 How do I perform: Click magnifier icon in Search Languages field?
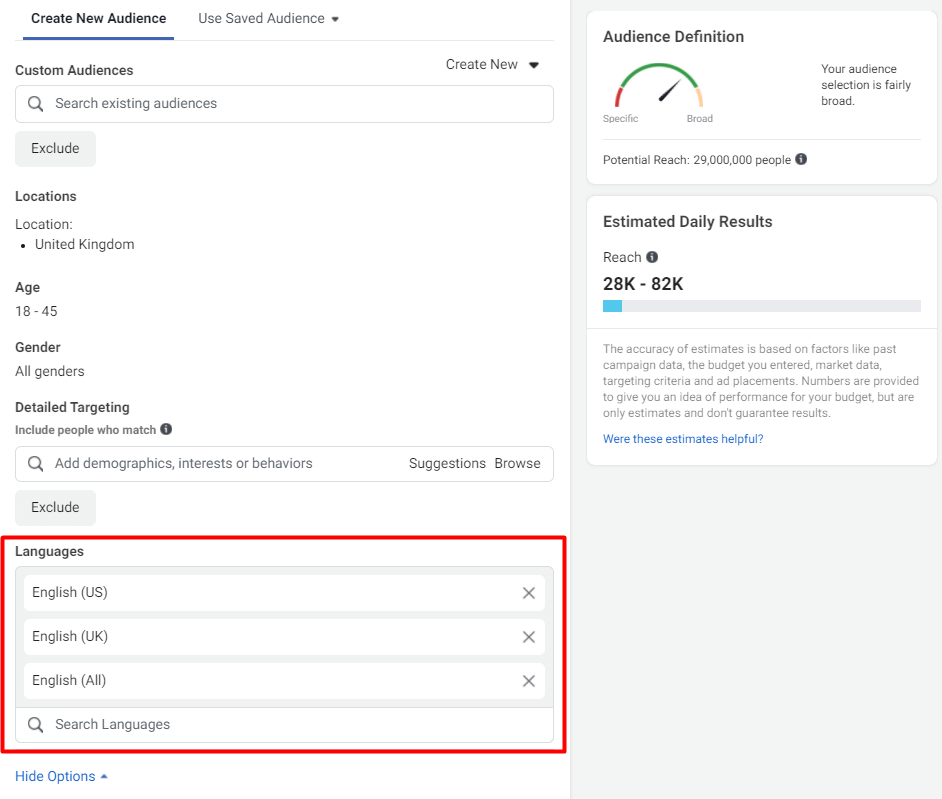coord(36,725)
